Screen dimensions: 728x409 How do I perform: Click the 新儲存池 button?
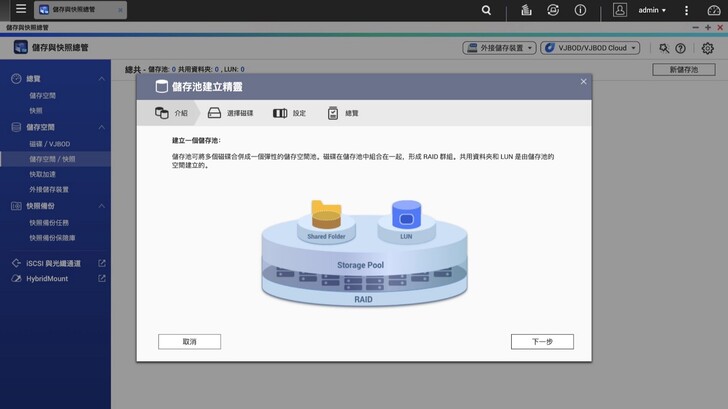[683, 70]
